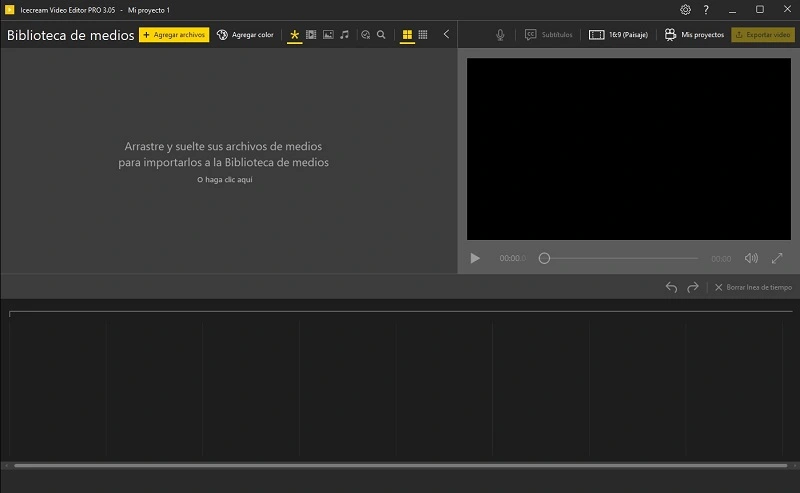Image resolution: width=800 pixels, height=493 pixels.
Task: Click the black video preview area
Action: point(629,149)
